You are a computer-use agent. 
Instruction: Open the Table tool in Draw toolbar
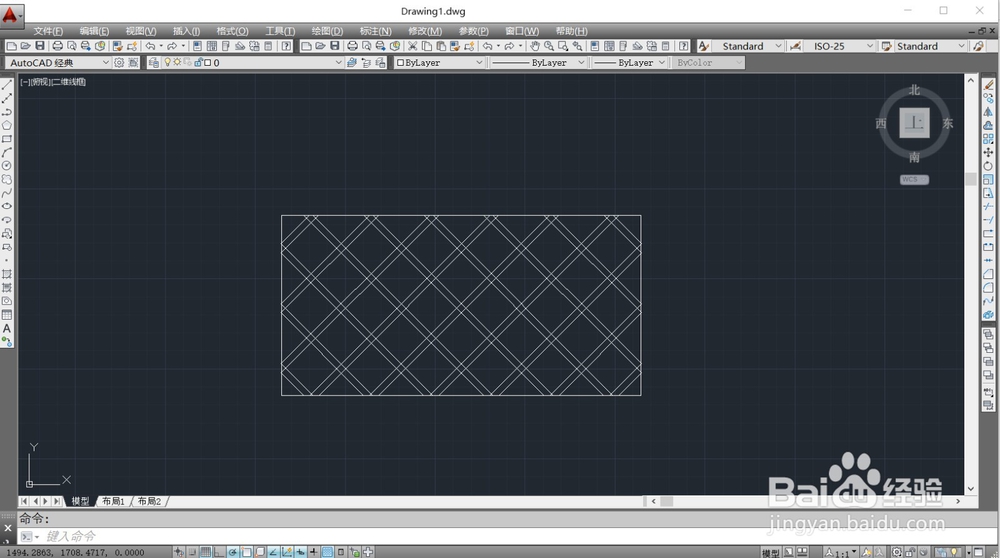click(7, 315)
